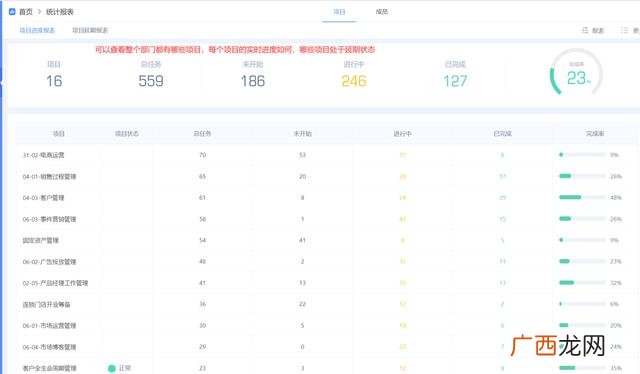Sort by the 进行中 column header

(402, 134)
